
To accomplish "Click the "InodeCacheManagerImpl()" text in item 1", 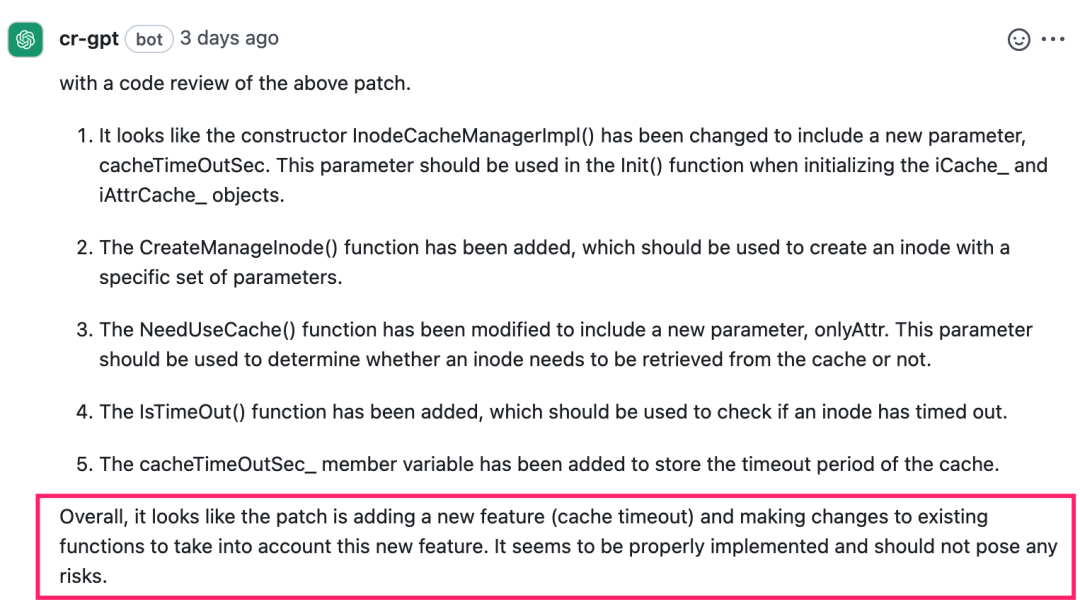I will pos(466,136).
